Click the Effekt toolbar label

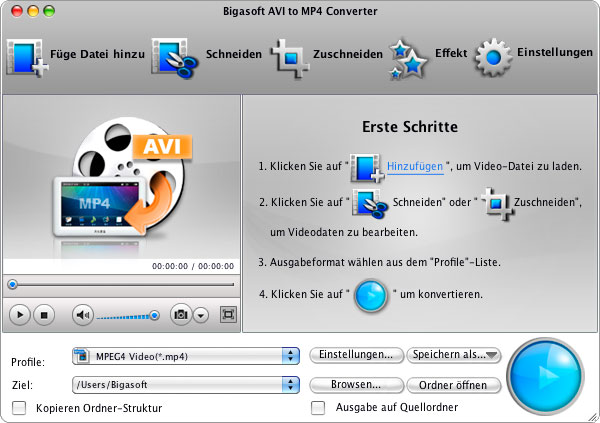coord(451,53)
